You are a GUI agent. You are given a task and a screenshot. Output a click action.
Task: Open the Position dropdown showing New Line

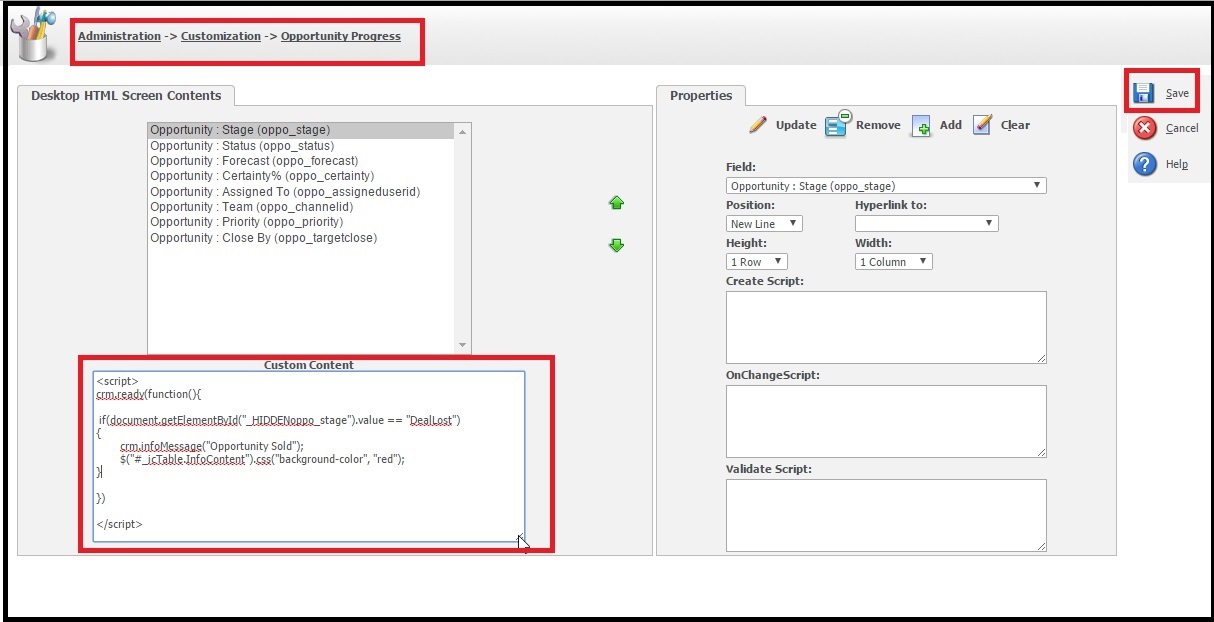coord(764,224)
